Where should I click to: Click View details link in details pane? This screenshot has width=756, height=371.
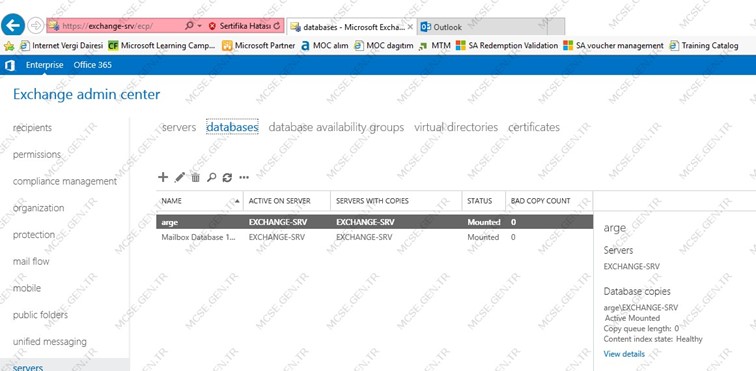tap(624, 354)
